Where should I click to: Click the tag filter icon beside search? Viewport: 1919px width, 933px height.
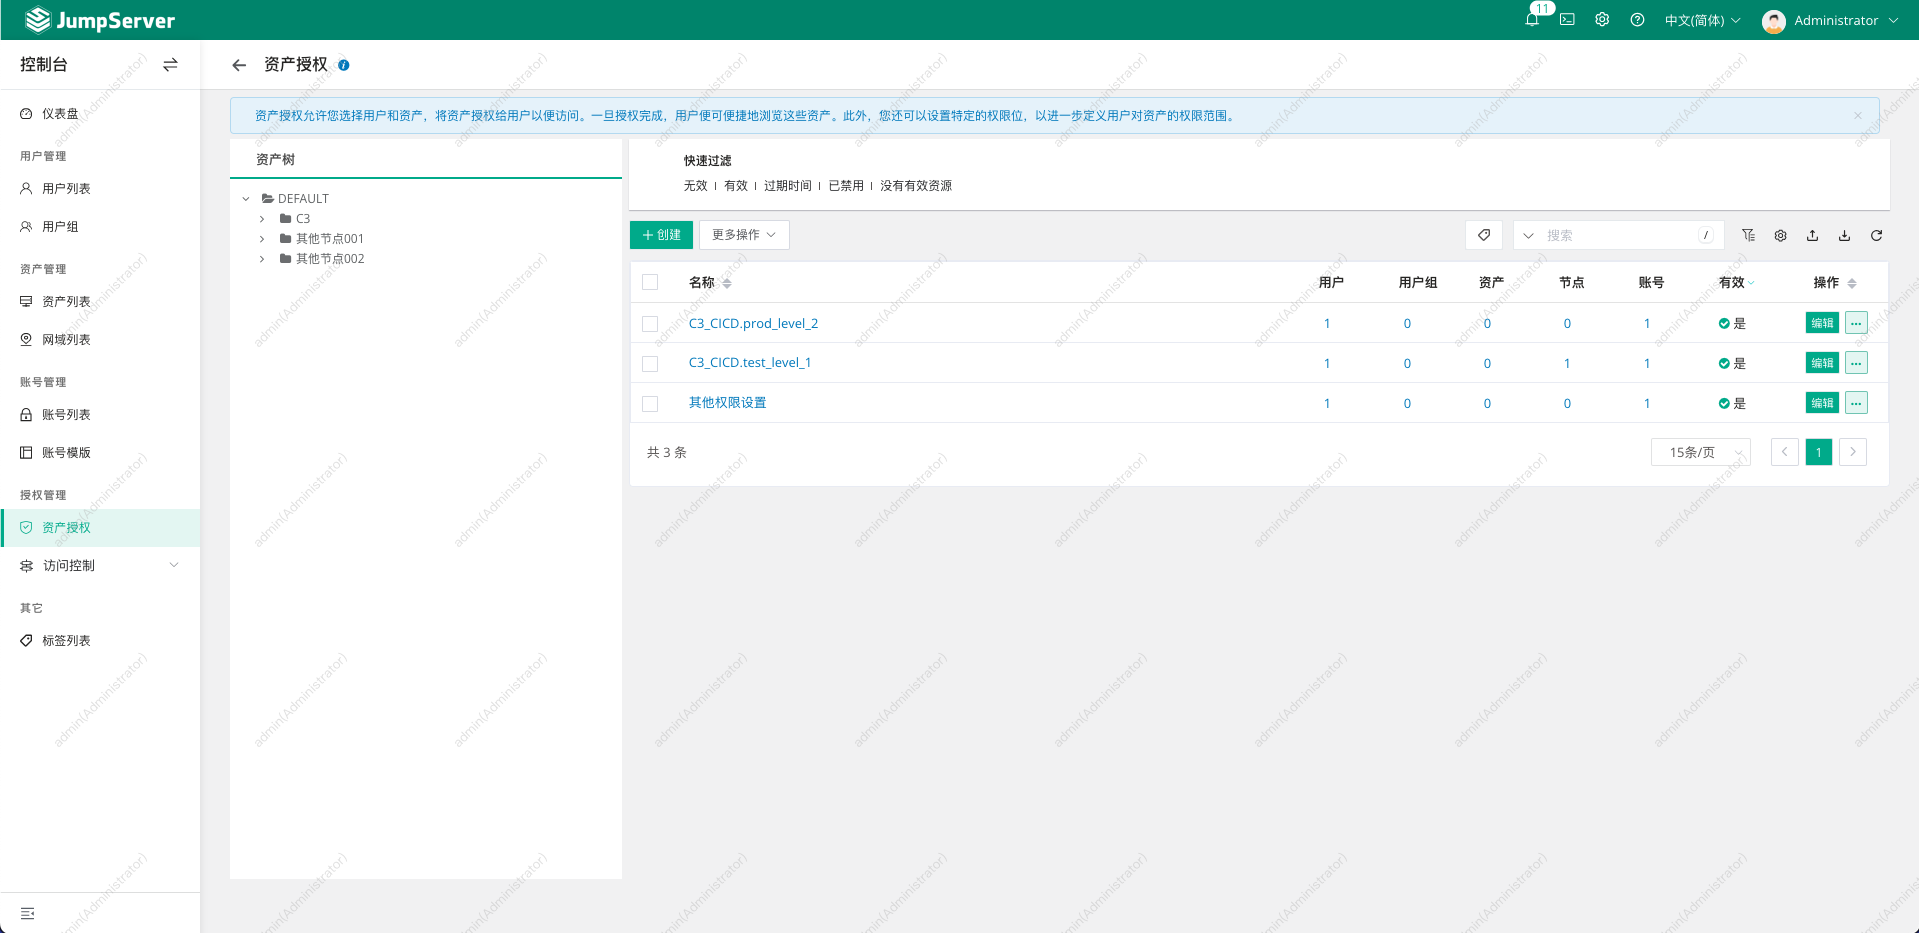1484,235
